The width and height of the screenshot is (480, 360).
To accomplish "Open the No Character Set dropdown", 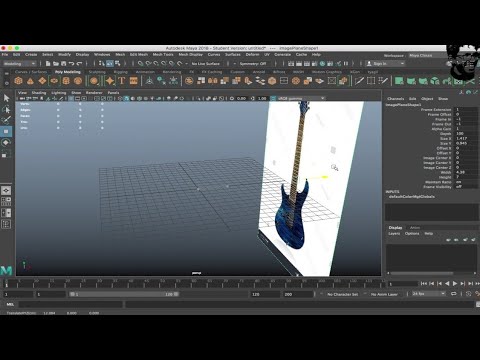I will 342,294.
